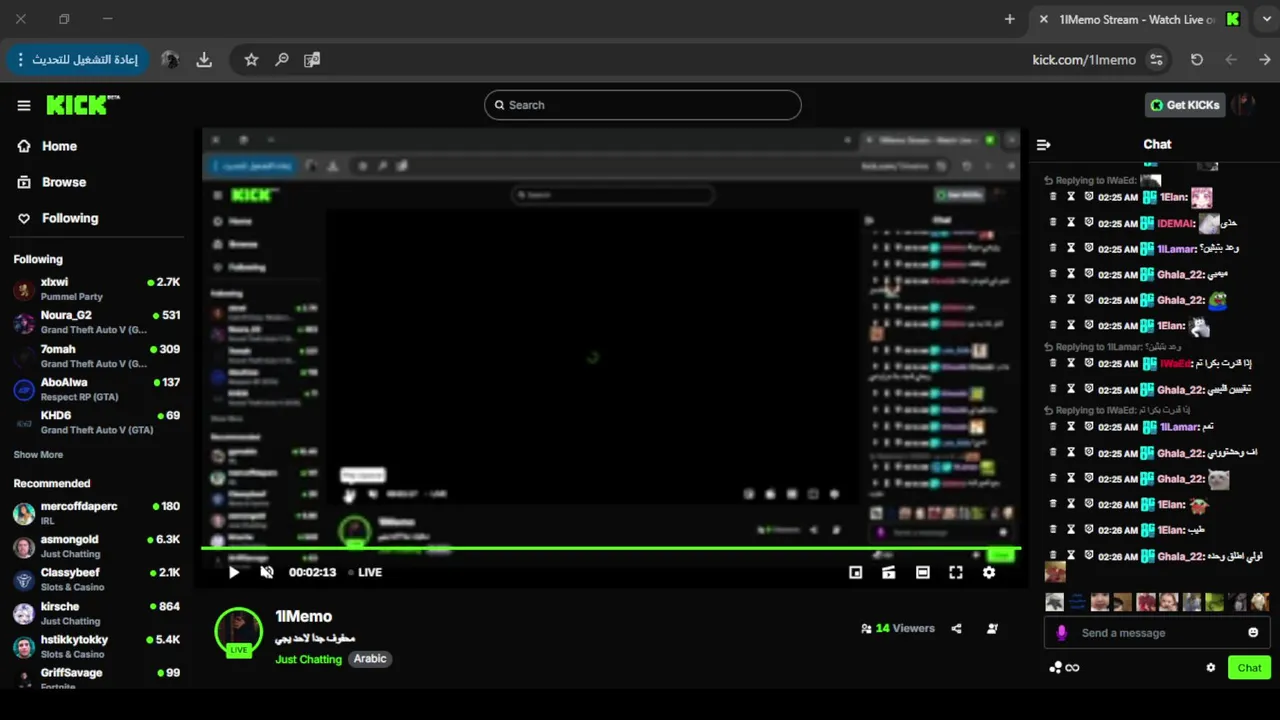Toggle theater mode in player controls
1280x720 pixels.
(923, 572)
